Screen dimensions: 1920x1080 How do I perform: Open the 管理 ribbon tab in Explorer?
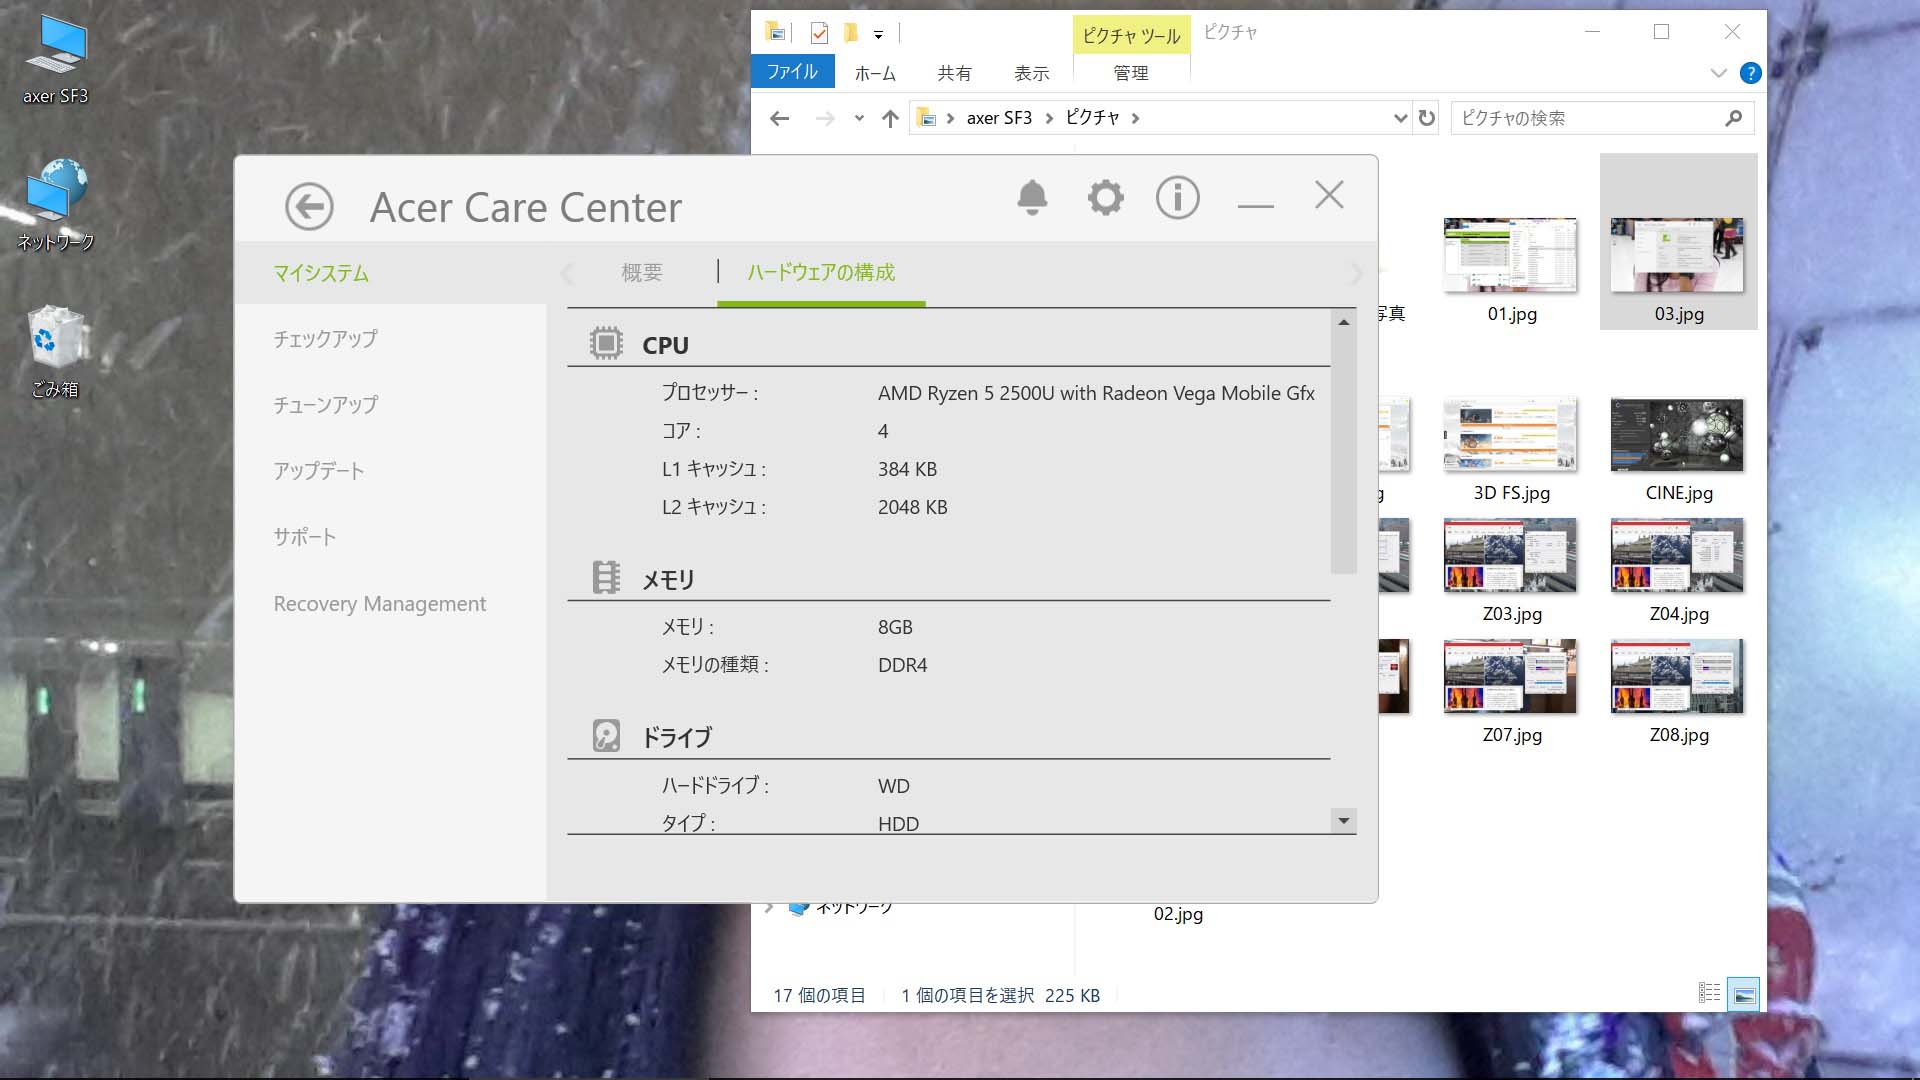[1131, 73]
